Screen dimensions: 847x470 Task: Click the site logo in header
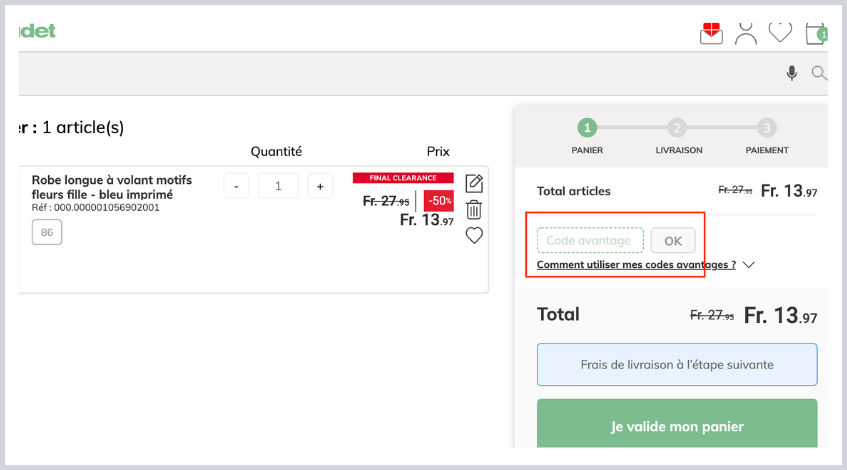(37, 31)
